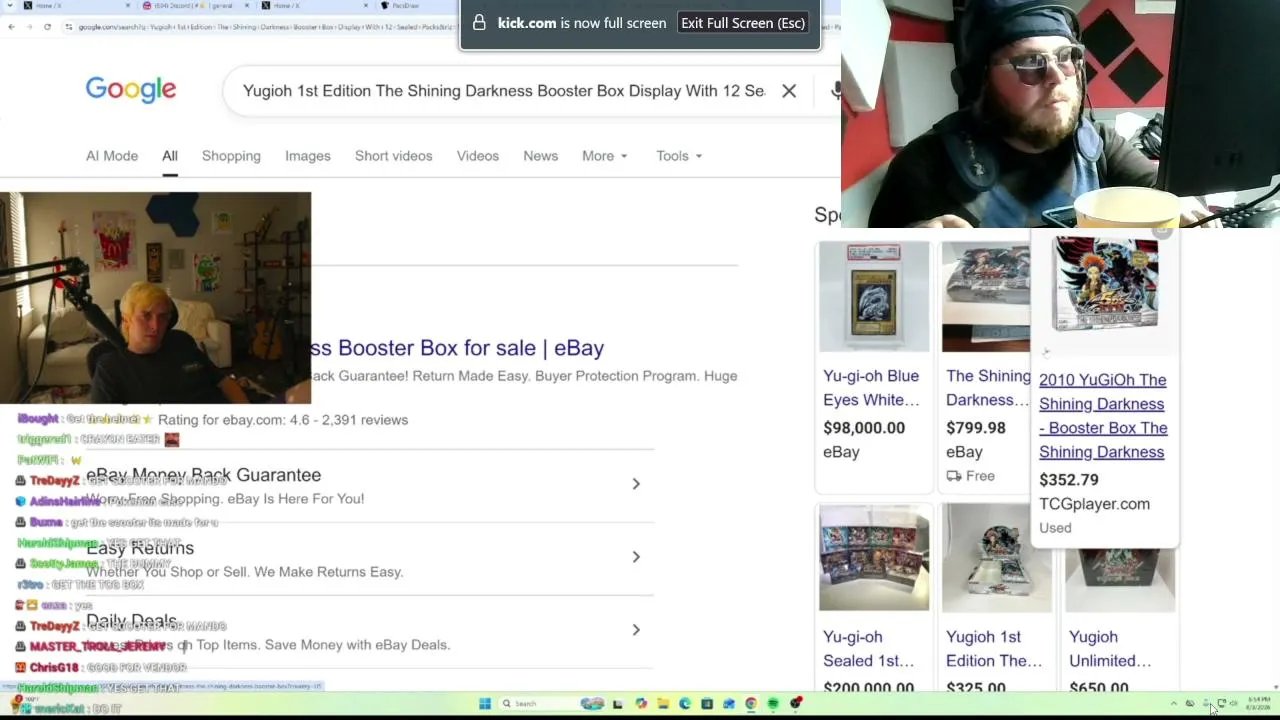
Task: Expand eBay Money Back Guarantee chevron
Action: click(636, 484)
